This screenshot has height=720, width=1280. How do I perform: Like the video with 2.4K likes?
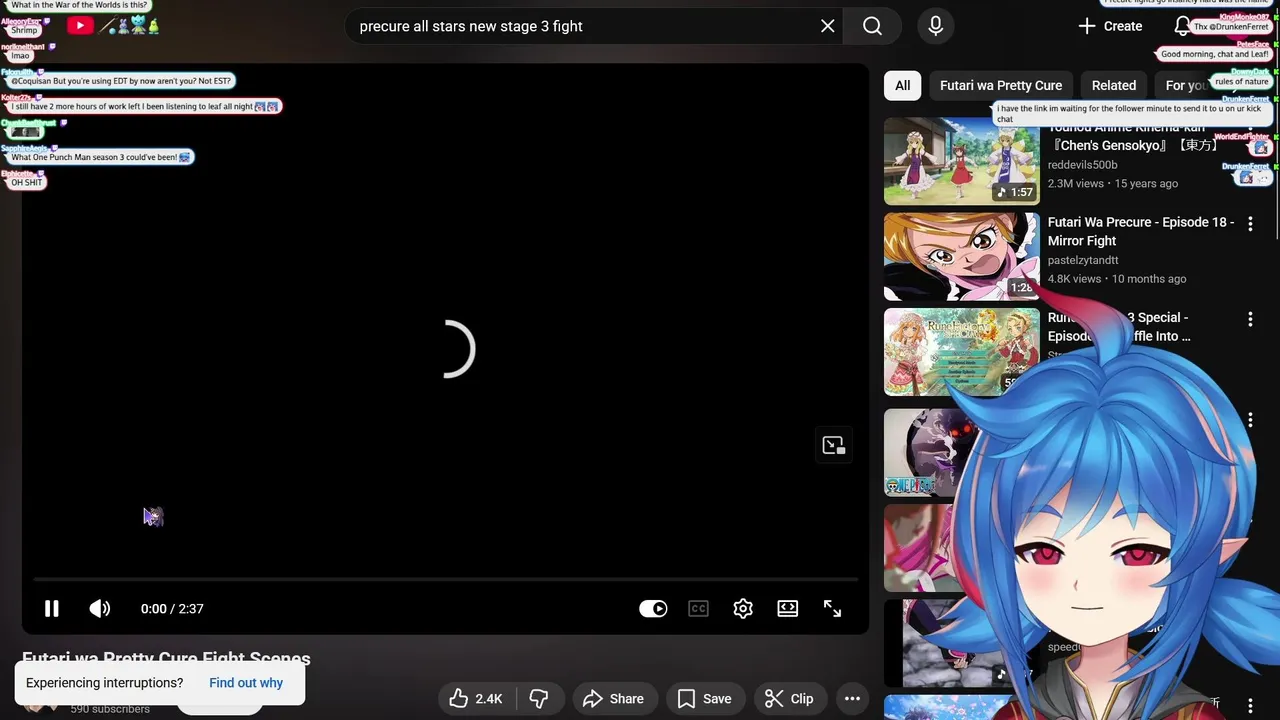tap(476, 699)
